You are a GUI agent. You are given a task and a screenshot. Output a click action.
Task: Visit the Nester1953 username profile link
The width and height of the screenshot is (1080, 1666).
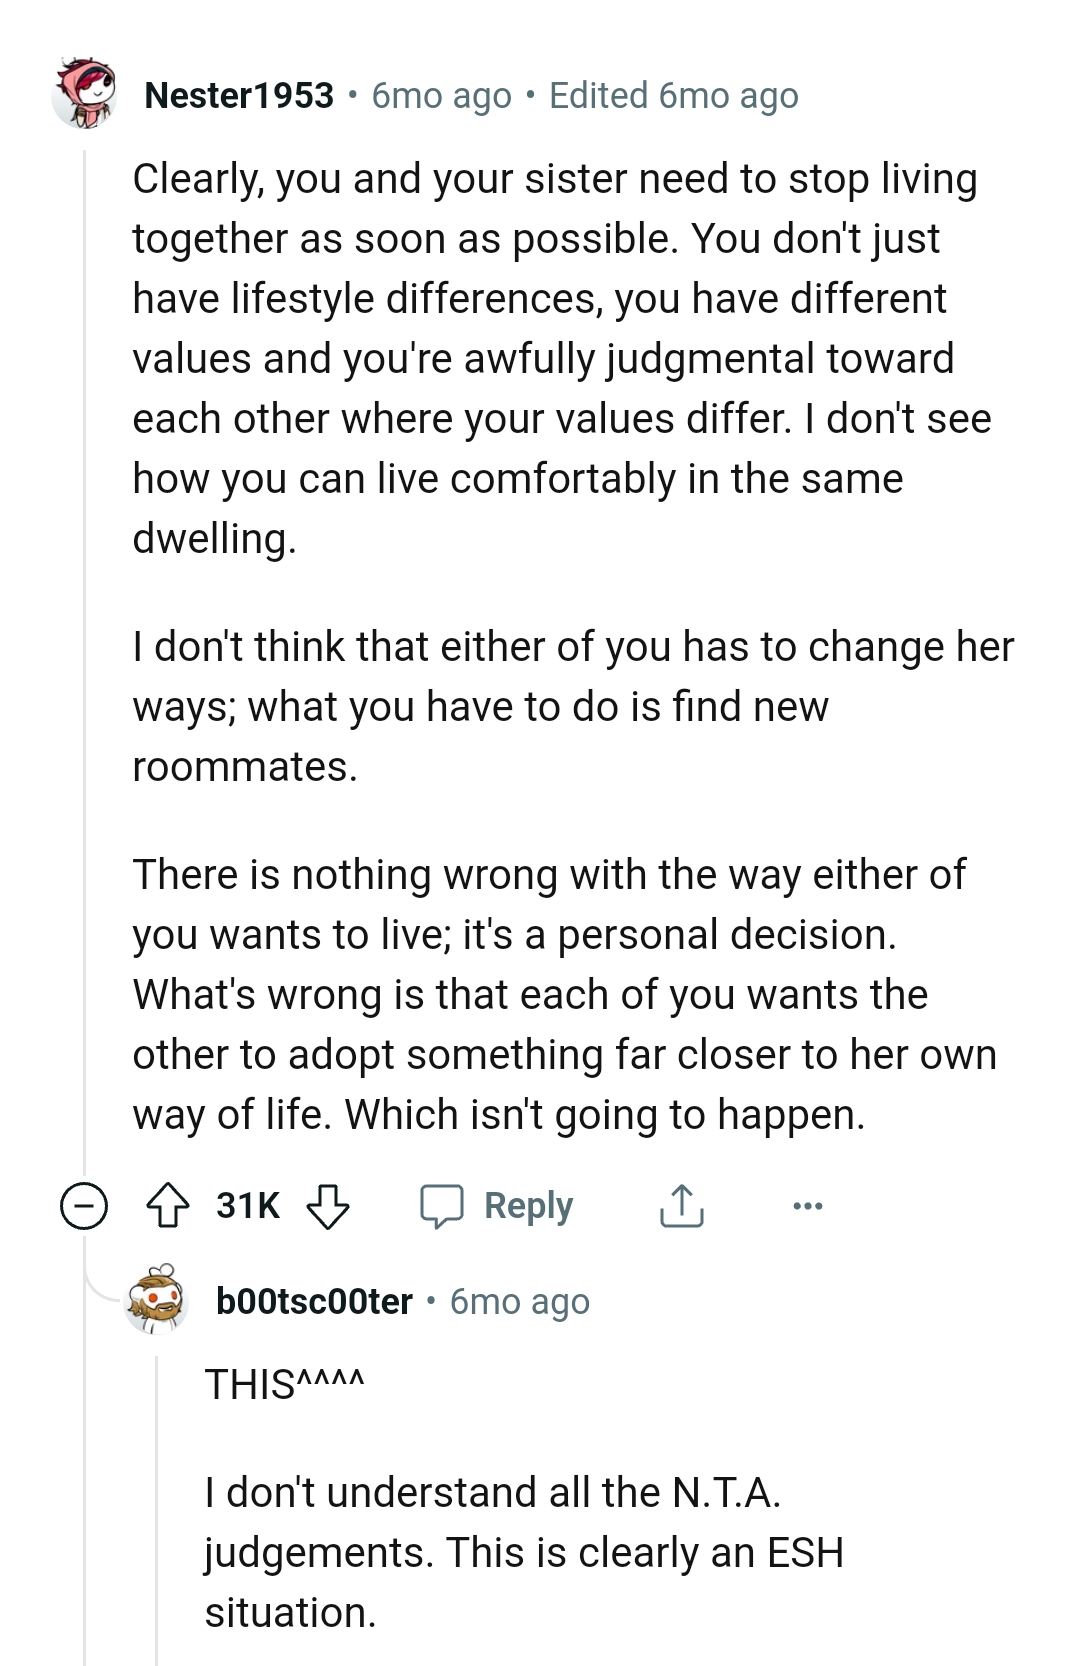pyautogui.click(x=239, y=96)
